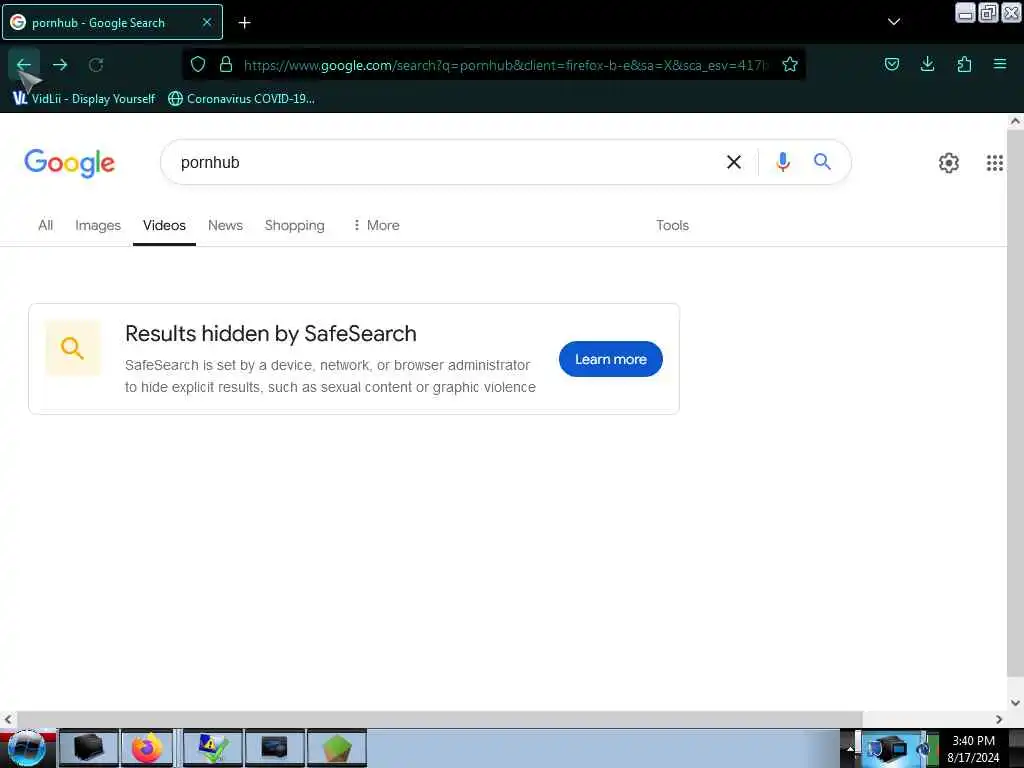1024x768 pixels.
Task: Open the Coronavirus COVID-19 bookmark
Action: pyautogui.click(x=242, y=99)
